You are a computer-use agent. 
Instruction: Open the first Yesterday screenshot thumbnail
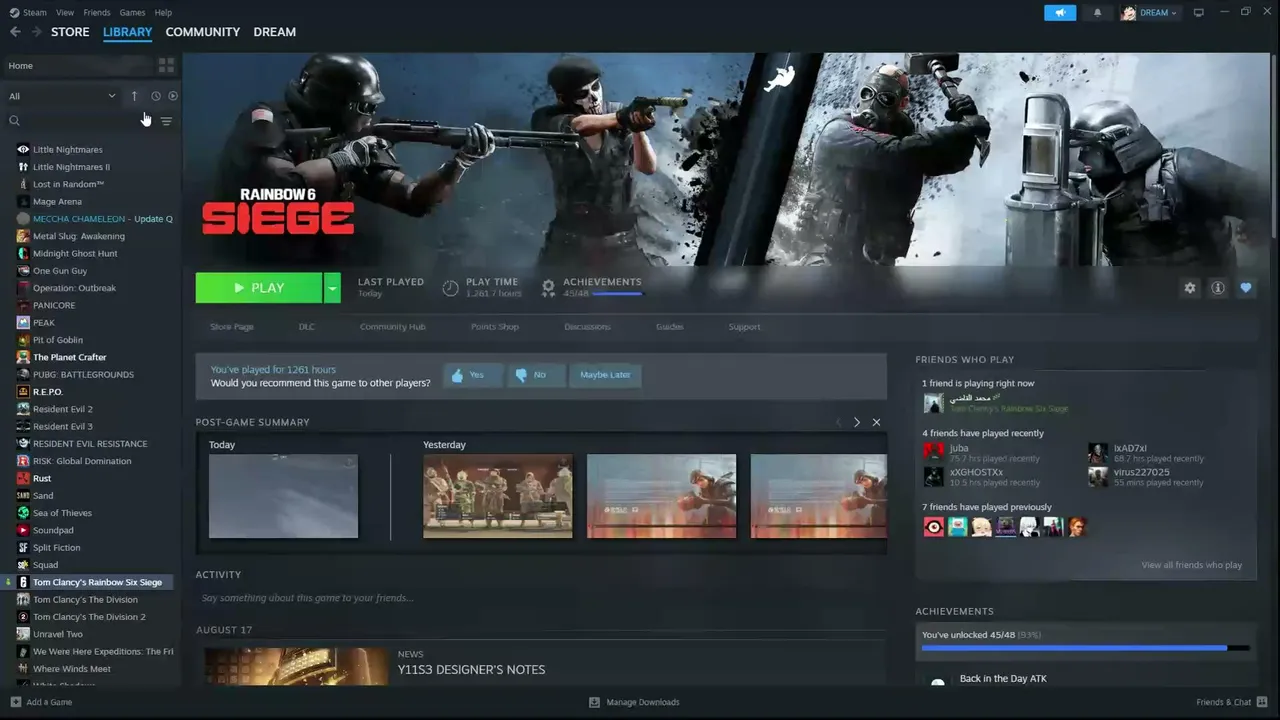coord(498,496)
